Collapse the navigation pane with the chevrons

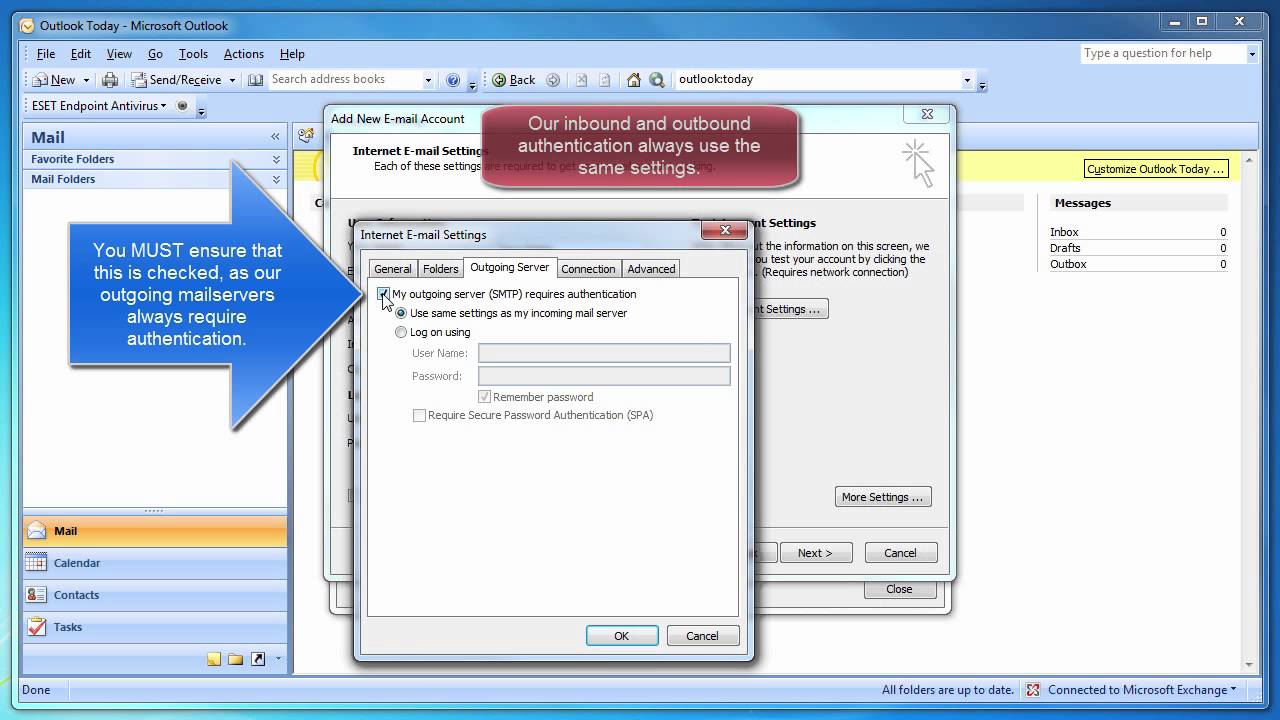click(275, 137)
